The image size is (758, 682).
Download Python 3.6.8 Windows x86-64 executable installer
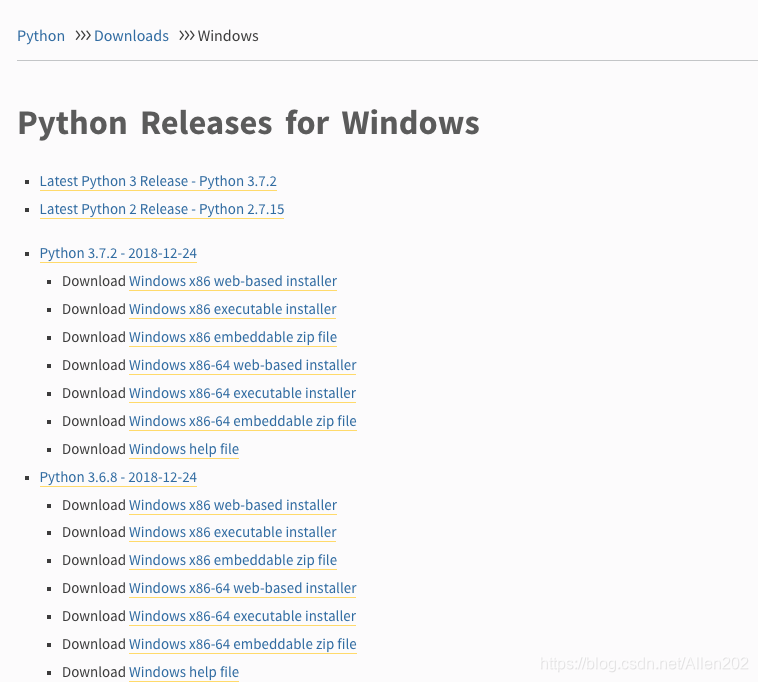(242, 616)
